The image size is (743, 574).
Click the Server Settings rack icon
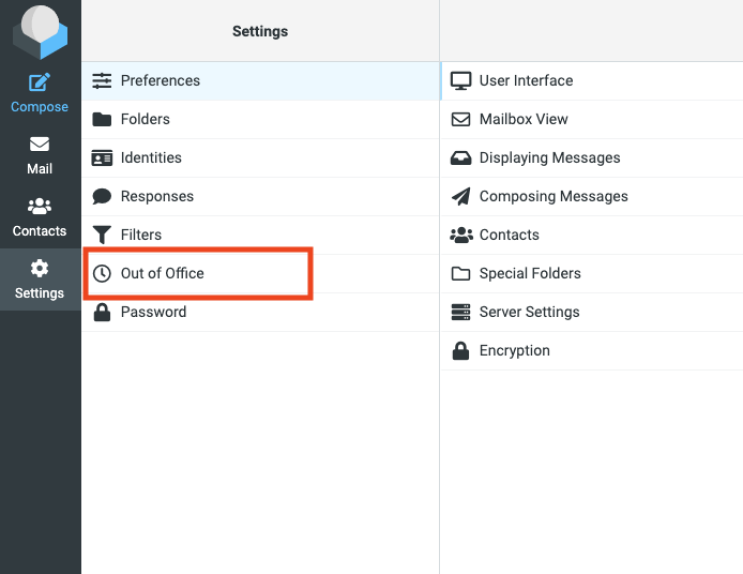click(461, 312)
